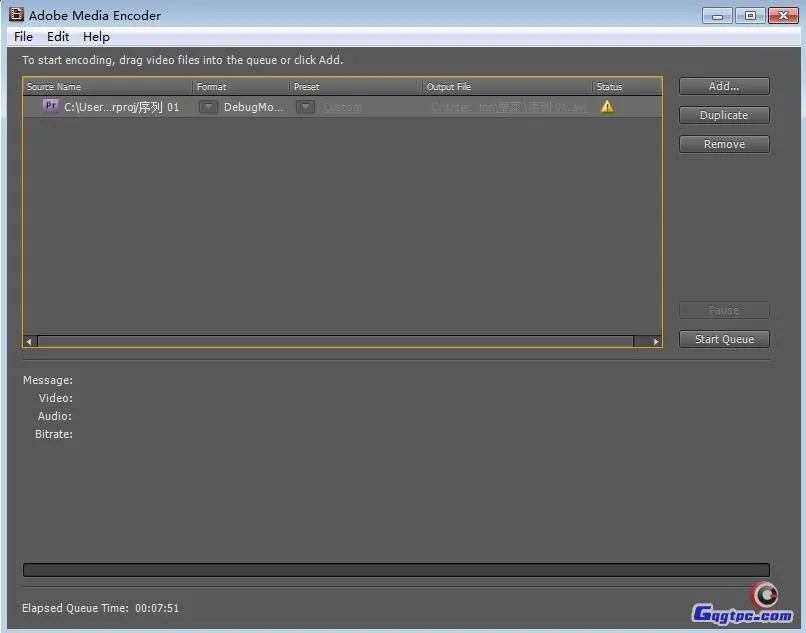Minimize the Adobe Media Encoder window

coord(717,15)
